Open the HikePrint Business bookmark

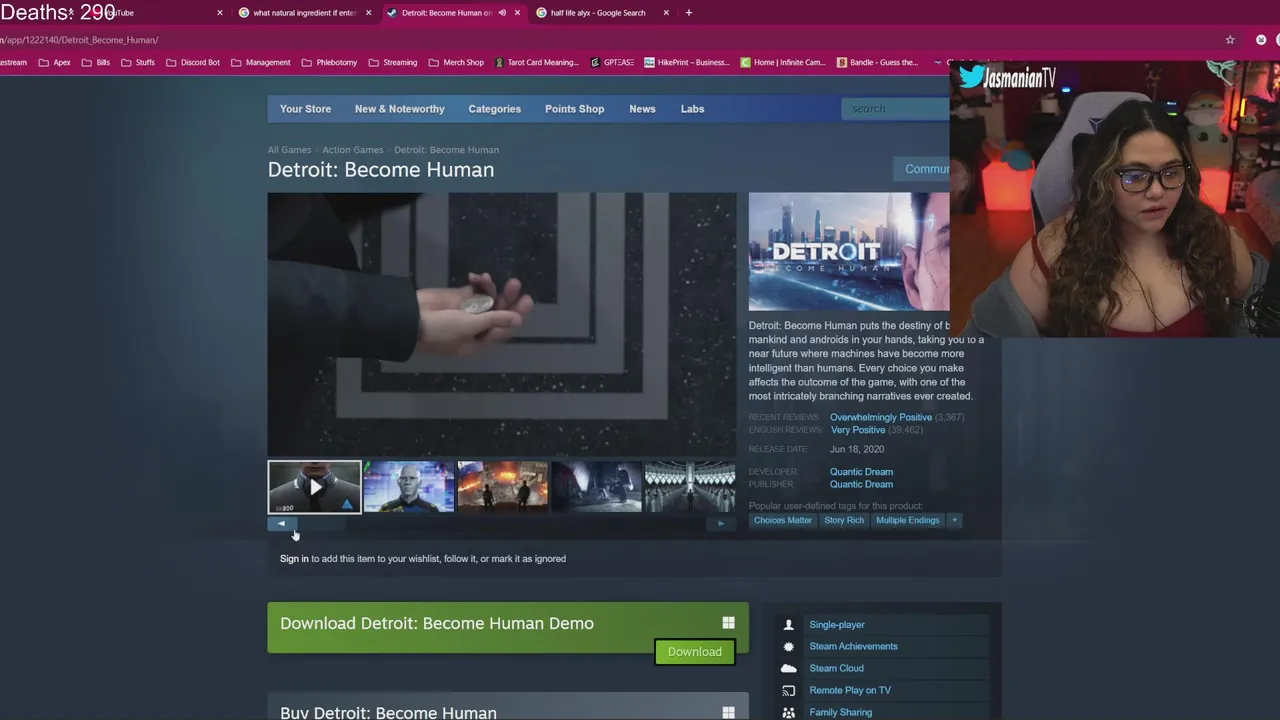click(687, 62)
